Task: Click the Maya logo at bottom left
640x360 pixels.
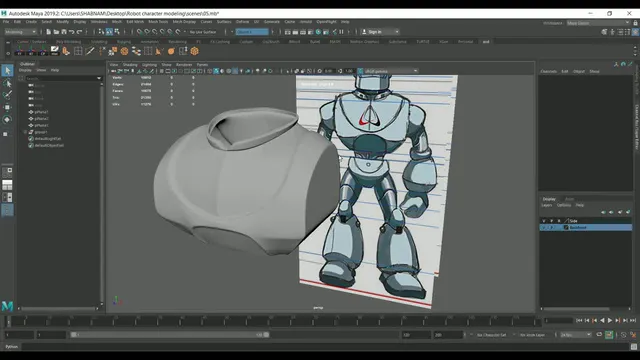Action: click(x=7, y=305)
